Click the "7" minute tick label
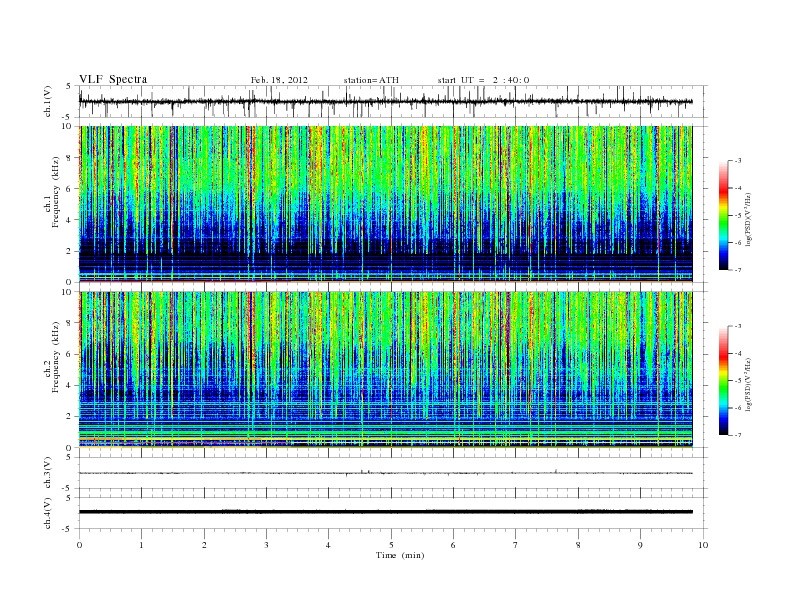The height and width of the screenshot is (612, 792). tap(515, 545)
